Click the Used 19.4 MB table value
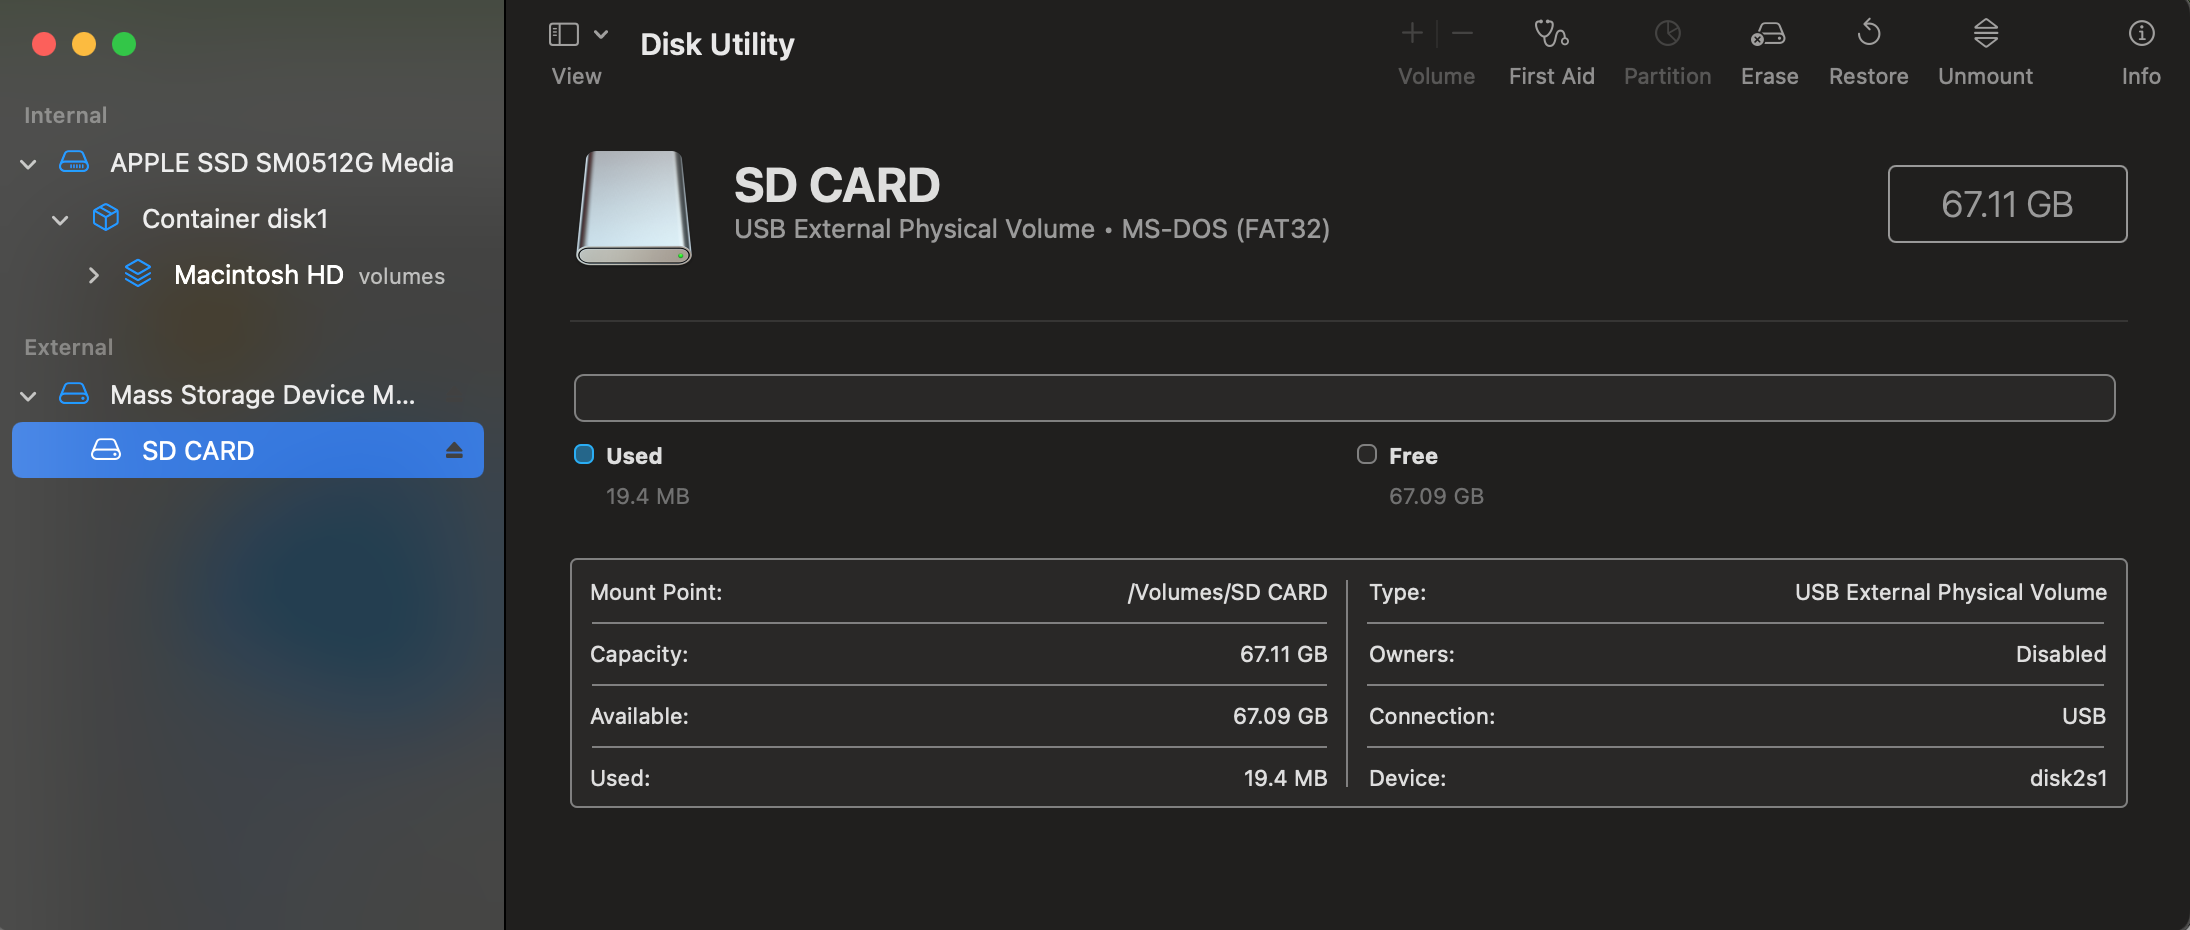Viewport: 2190px width, 930px height. point(1285,778)
